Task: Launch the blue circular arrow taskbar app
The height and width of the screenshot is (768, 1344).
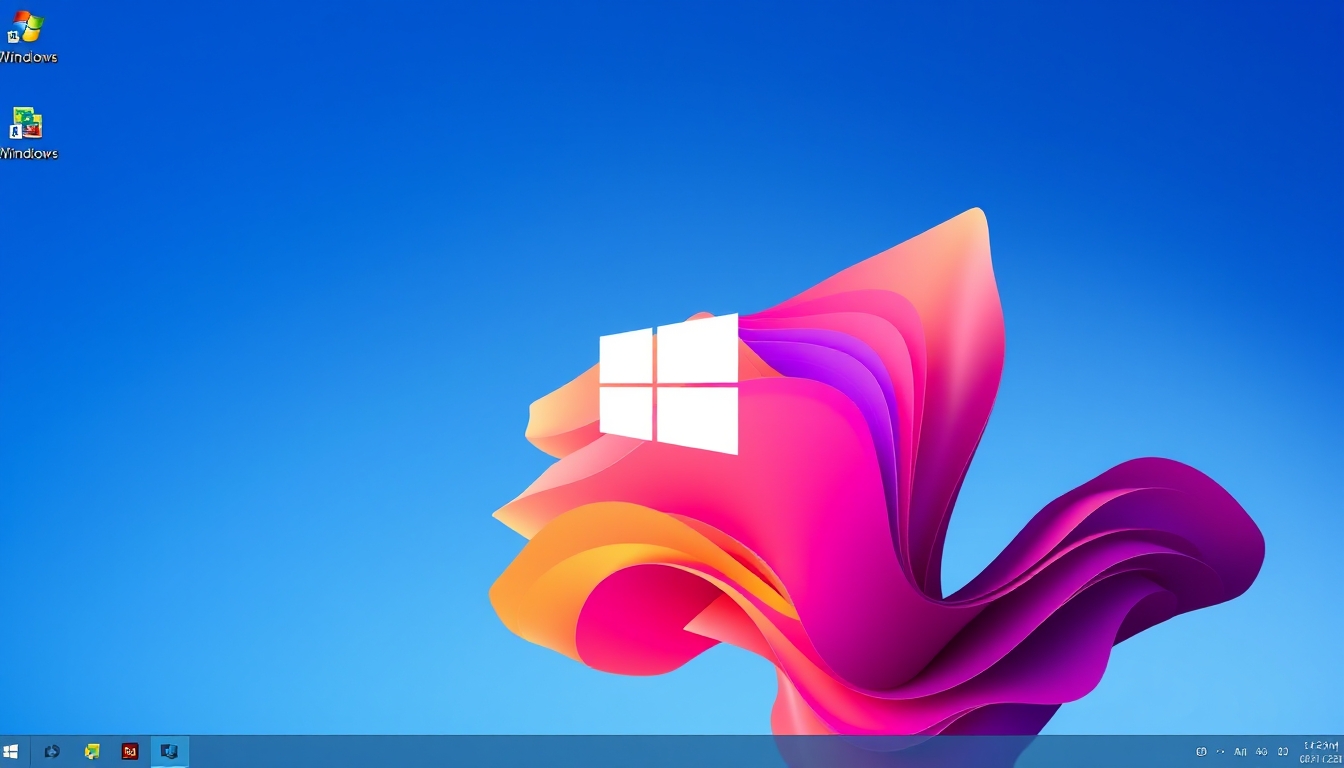Action: click(x=52, y=751)
